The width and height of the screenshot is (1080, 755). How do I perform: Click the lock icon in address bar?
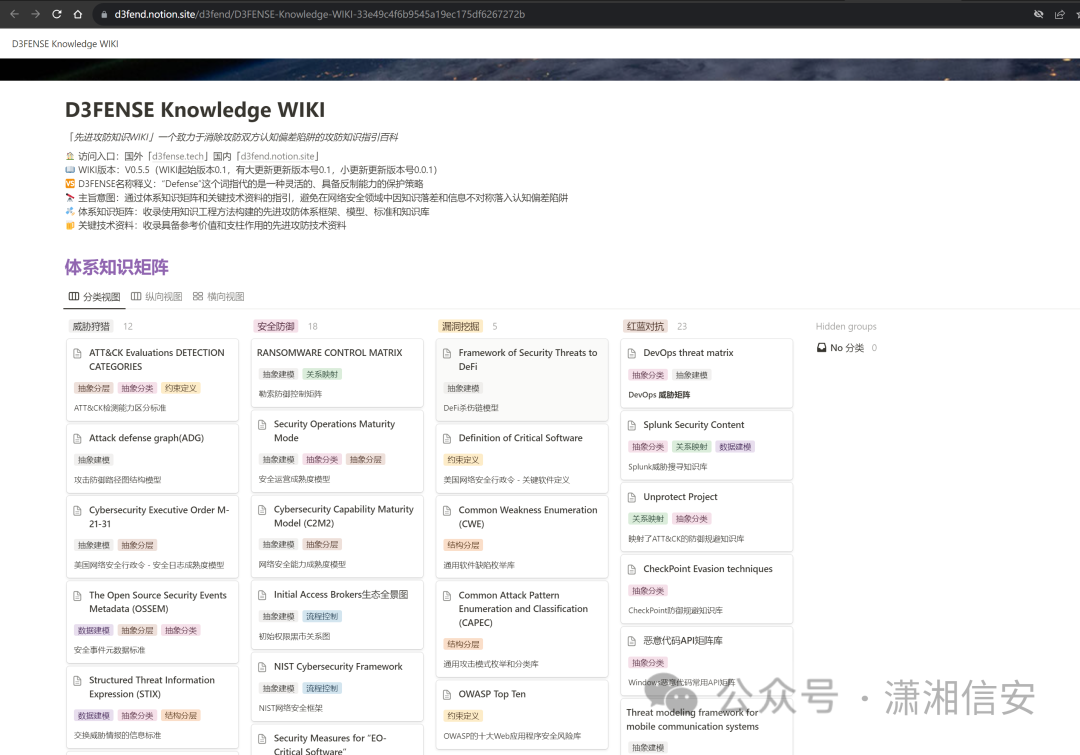coord(104,14)
